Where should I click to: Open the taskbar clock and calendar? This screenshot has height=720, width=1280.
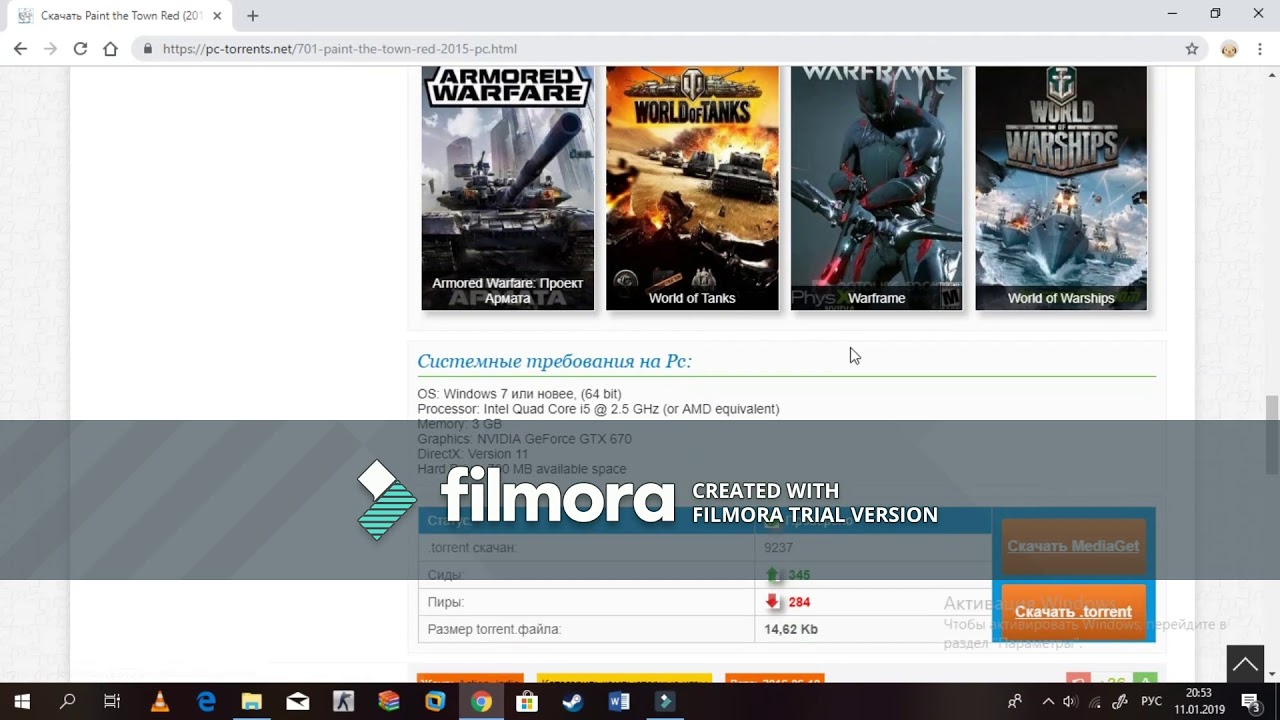pos(1198,702)
